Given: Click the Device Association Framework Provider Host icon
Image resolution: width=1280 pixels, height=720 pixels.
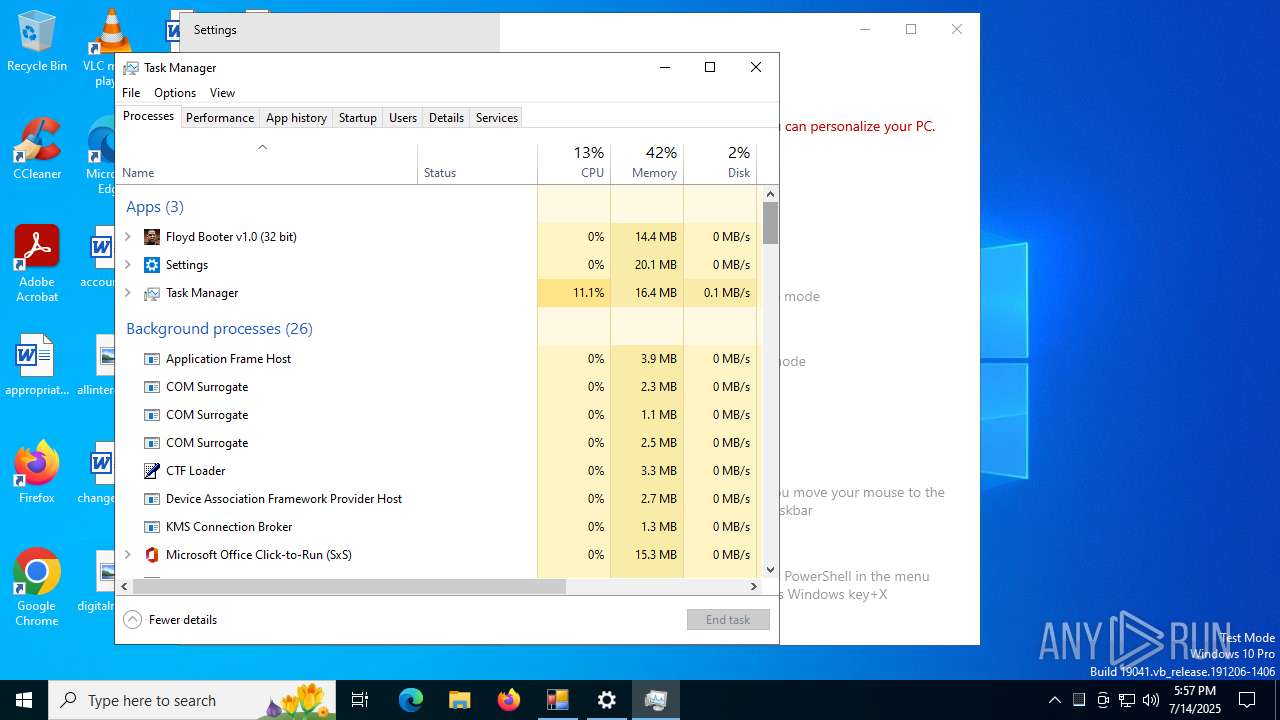Looking at the screenshot, I should (152, 499).
